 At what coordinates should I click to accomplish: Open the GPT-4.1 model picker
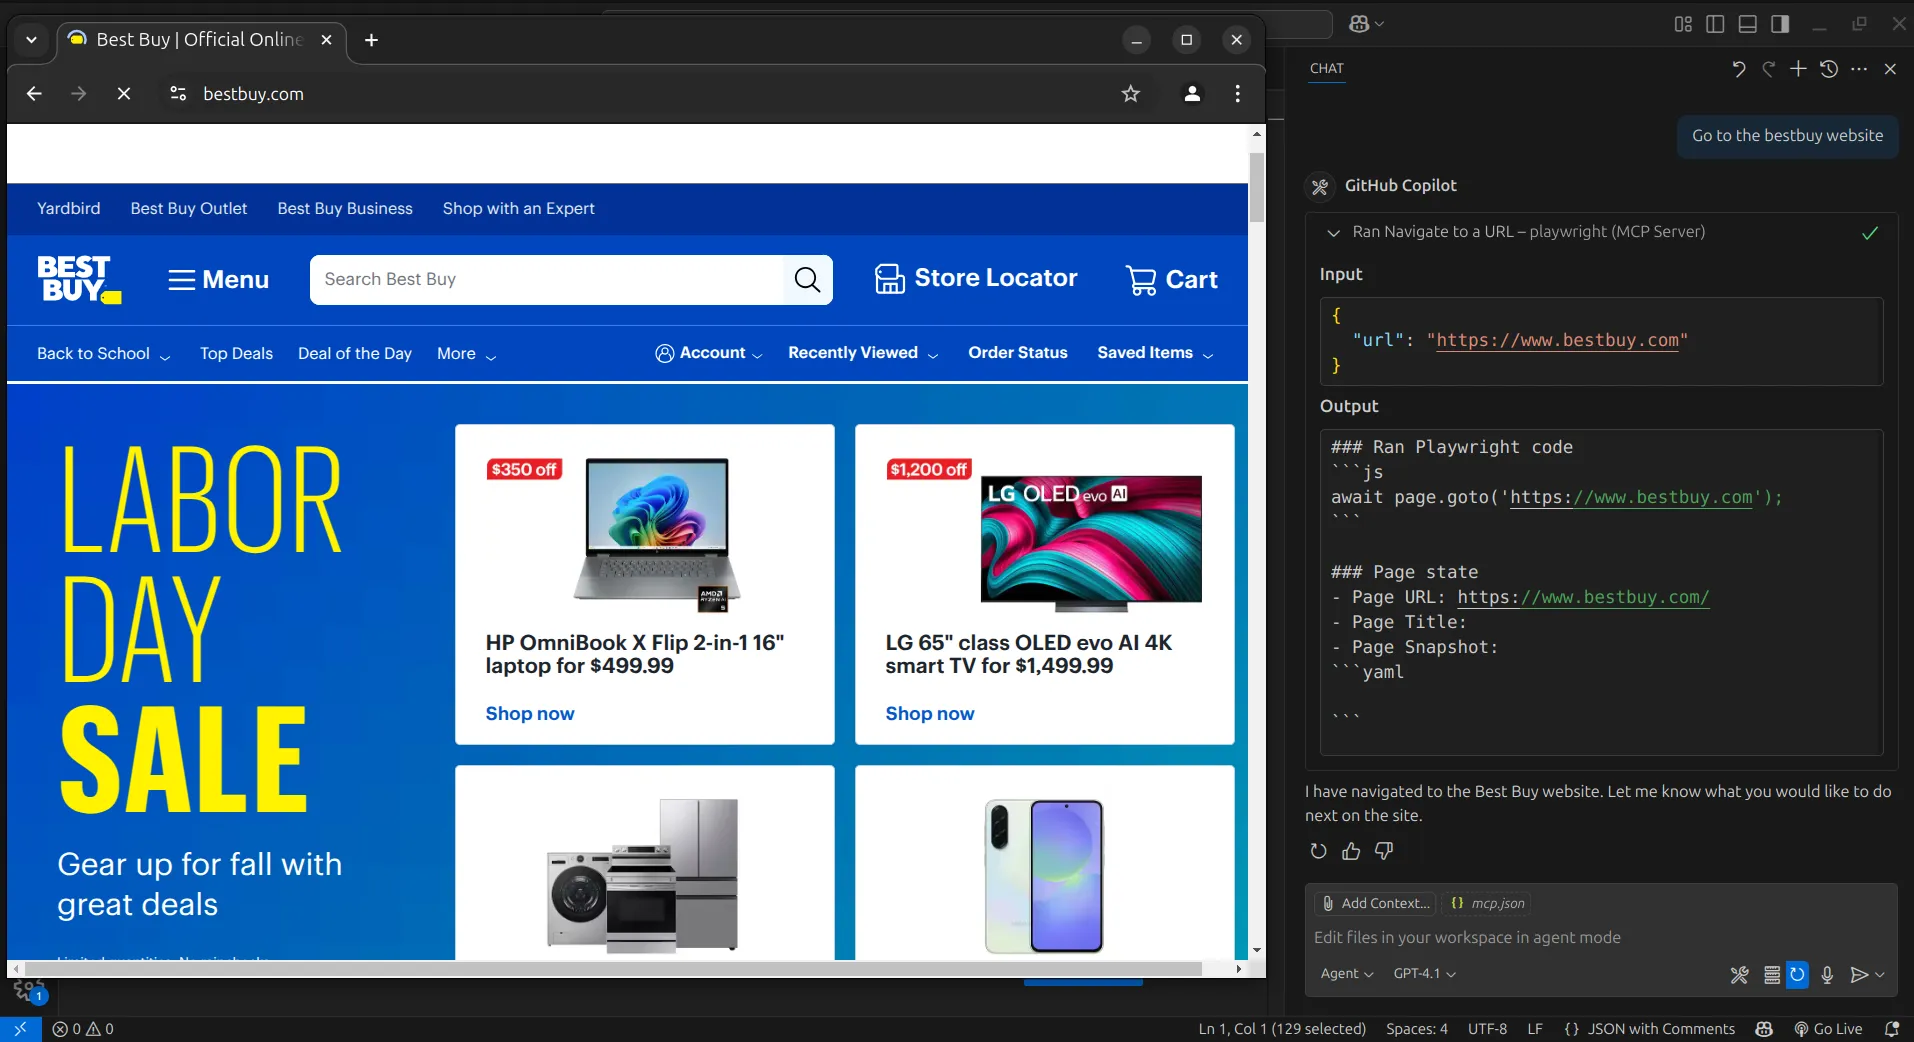pyautogui.click(x=1424, y=974)
